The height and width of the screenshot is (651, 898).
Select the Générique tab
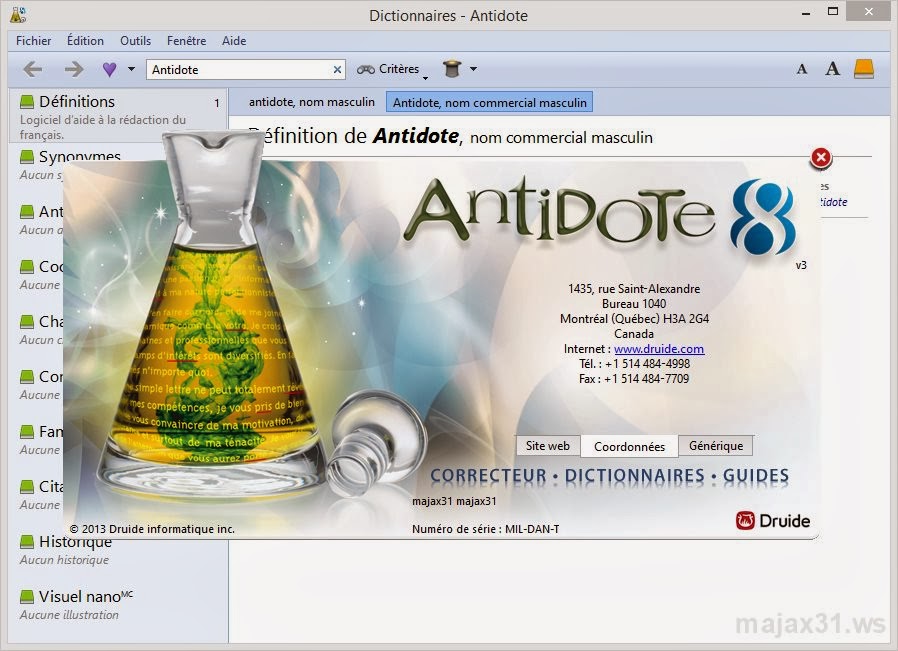click(x=716, y=445)
